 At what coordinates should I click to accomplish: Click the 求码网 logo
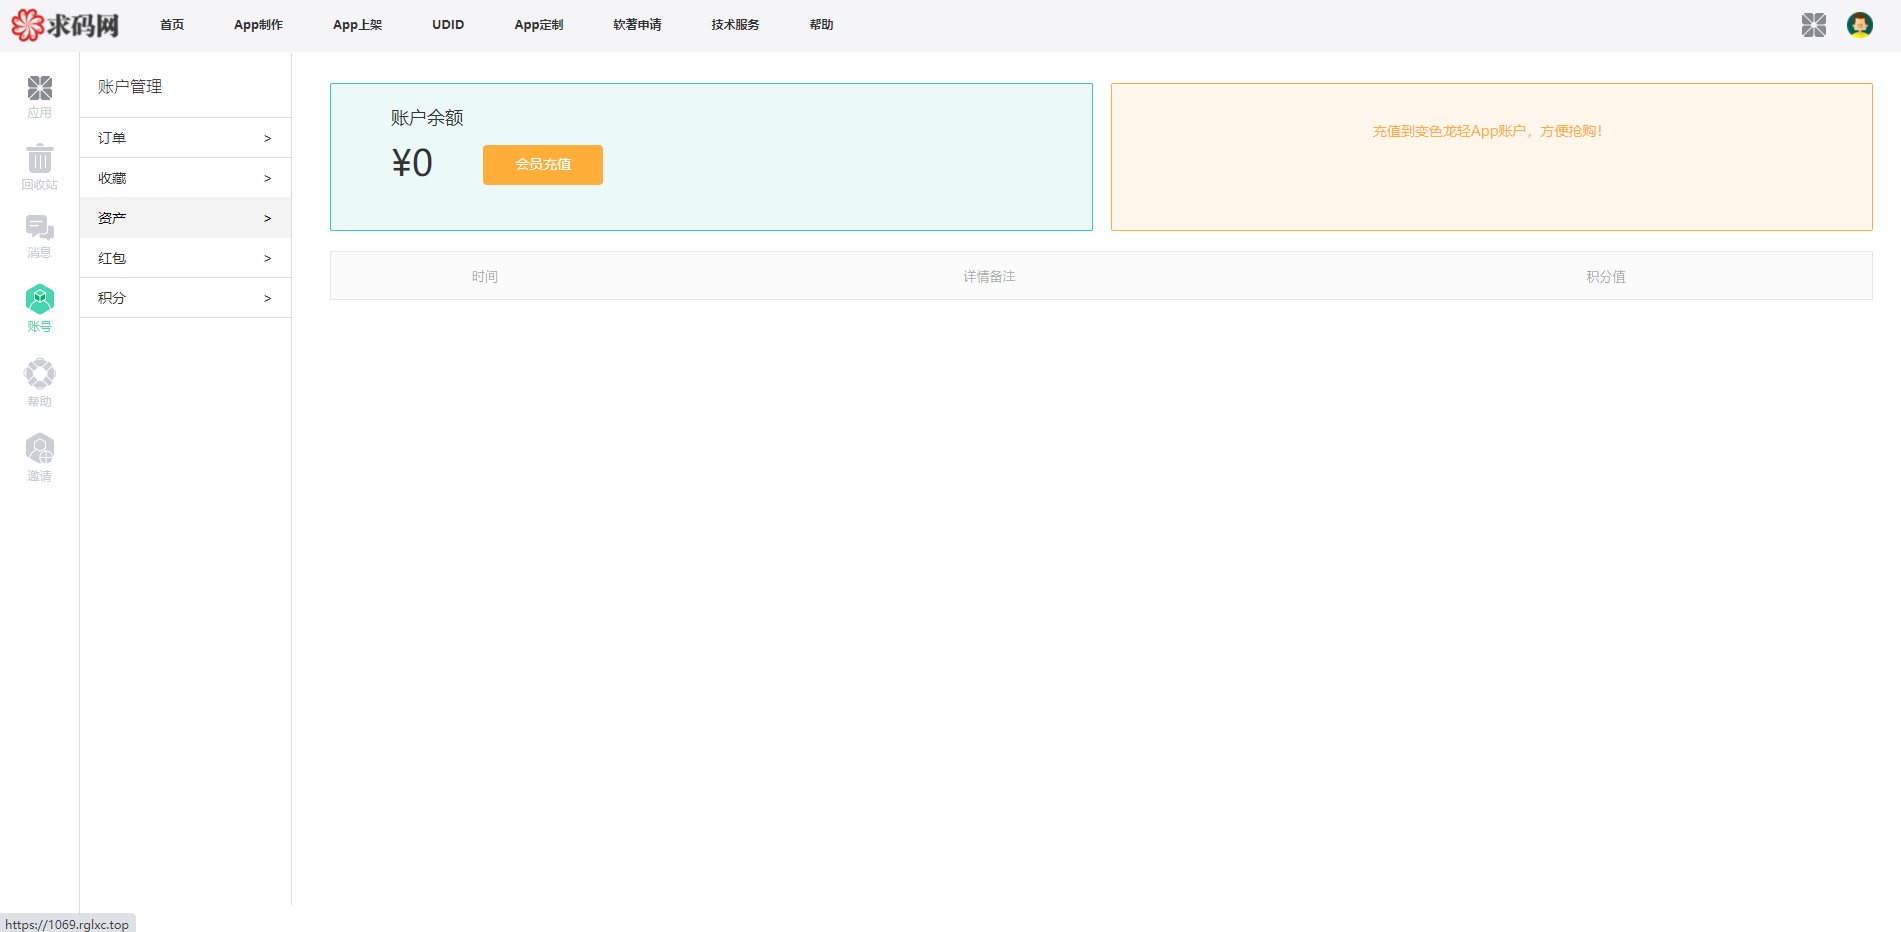pyautogui.click(x=65, y=25)
